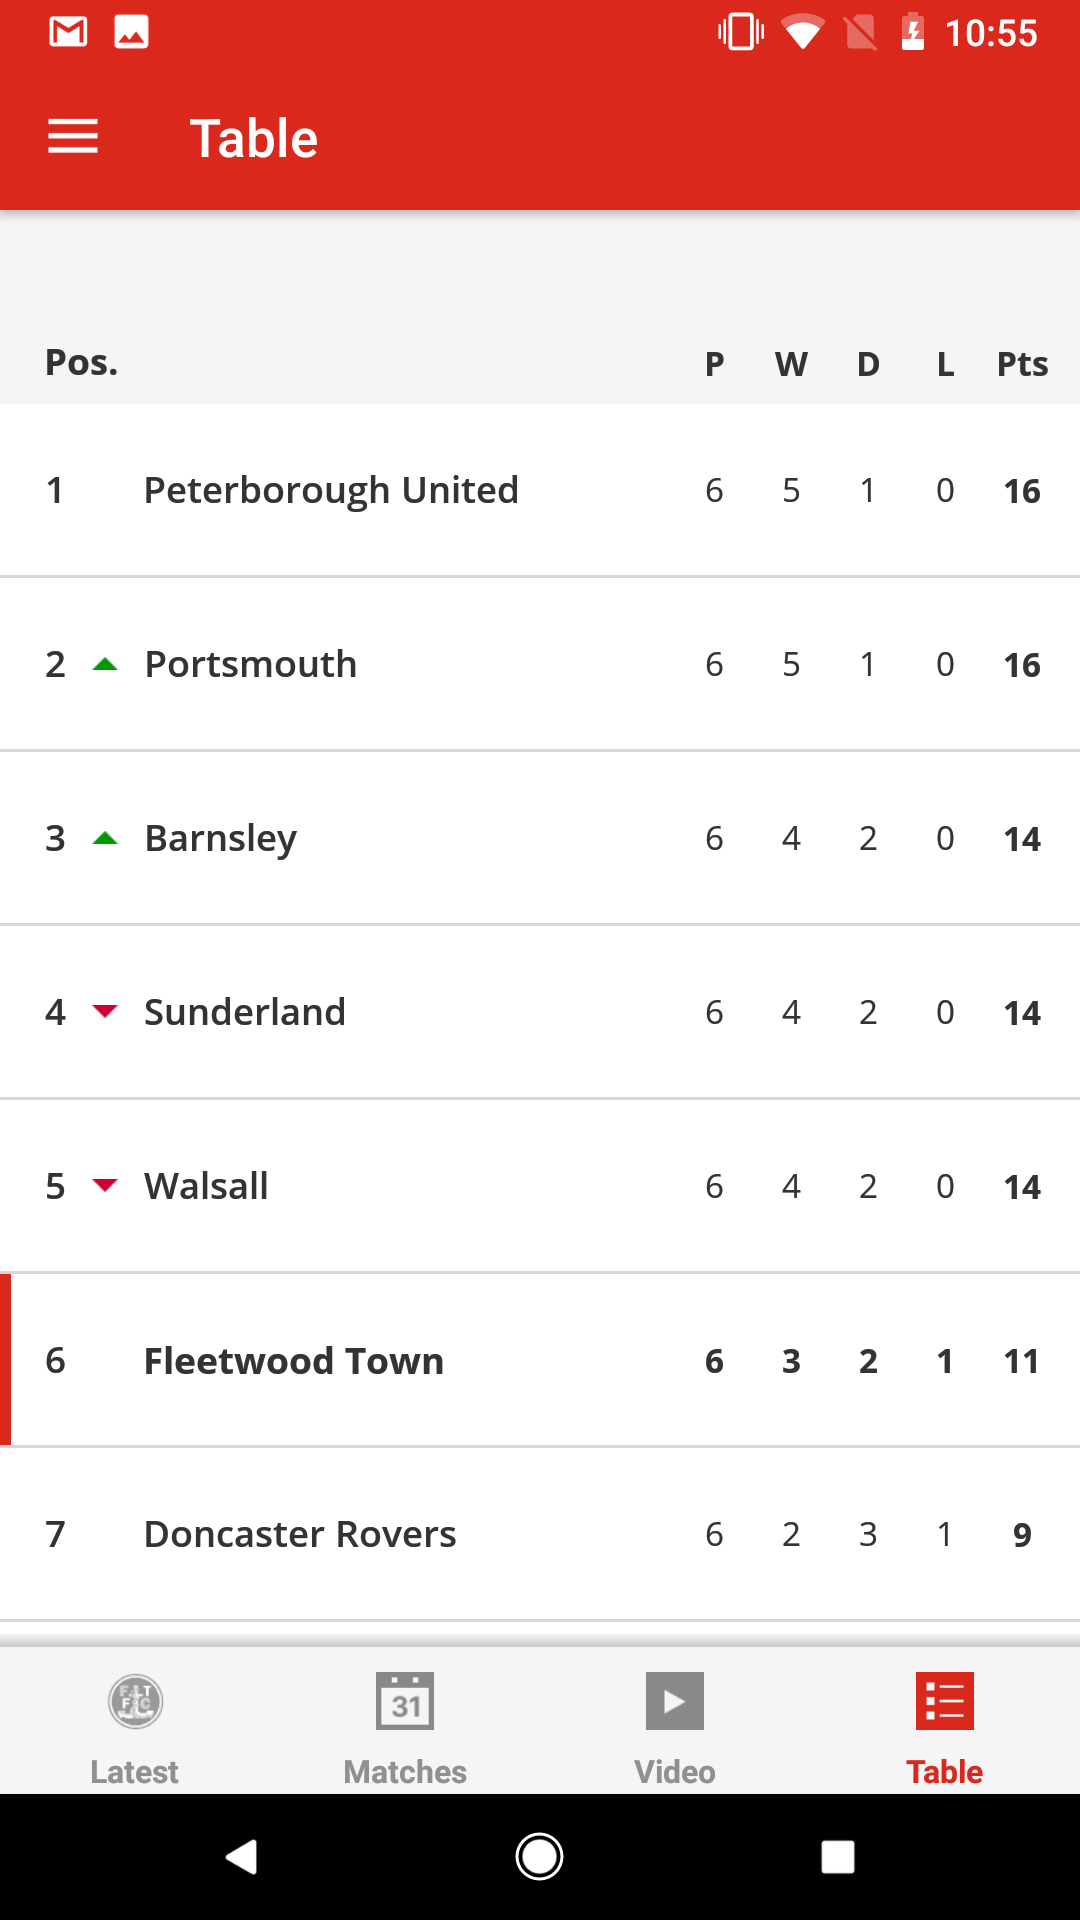Tap the Pts column header
This screenshot has width=1080, height=1920.
tap(1022, 364)
